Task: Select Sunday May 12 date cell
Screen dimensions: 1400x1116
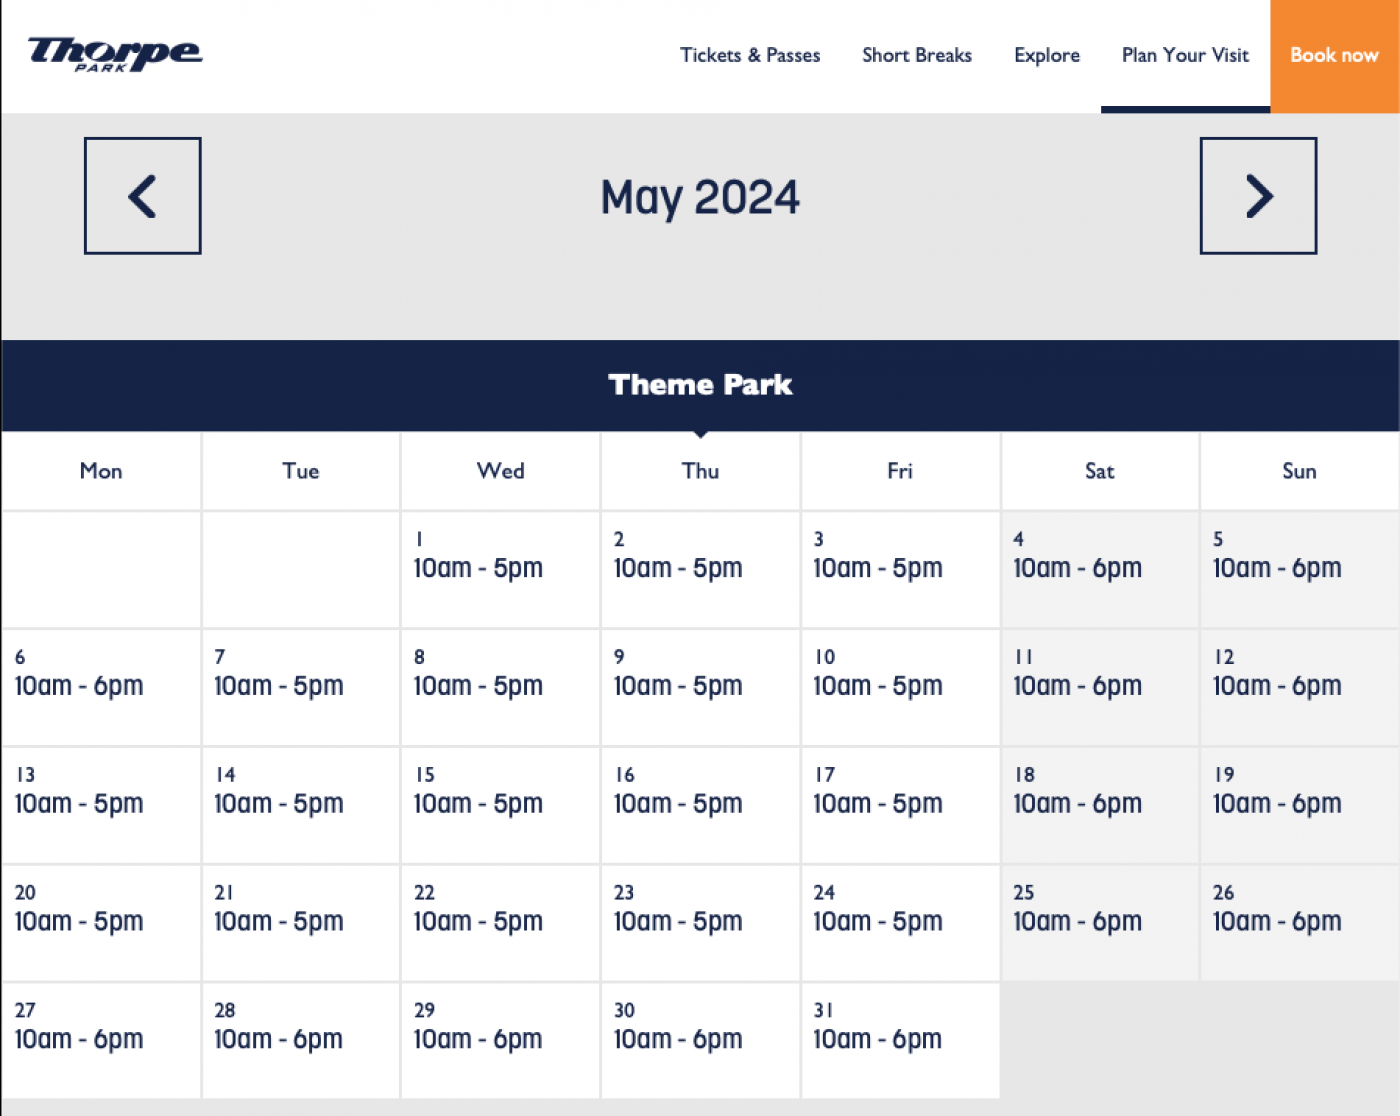Action: click(1298, 687)
